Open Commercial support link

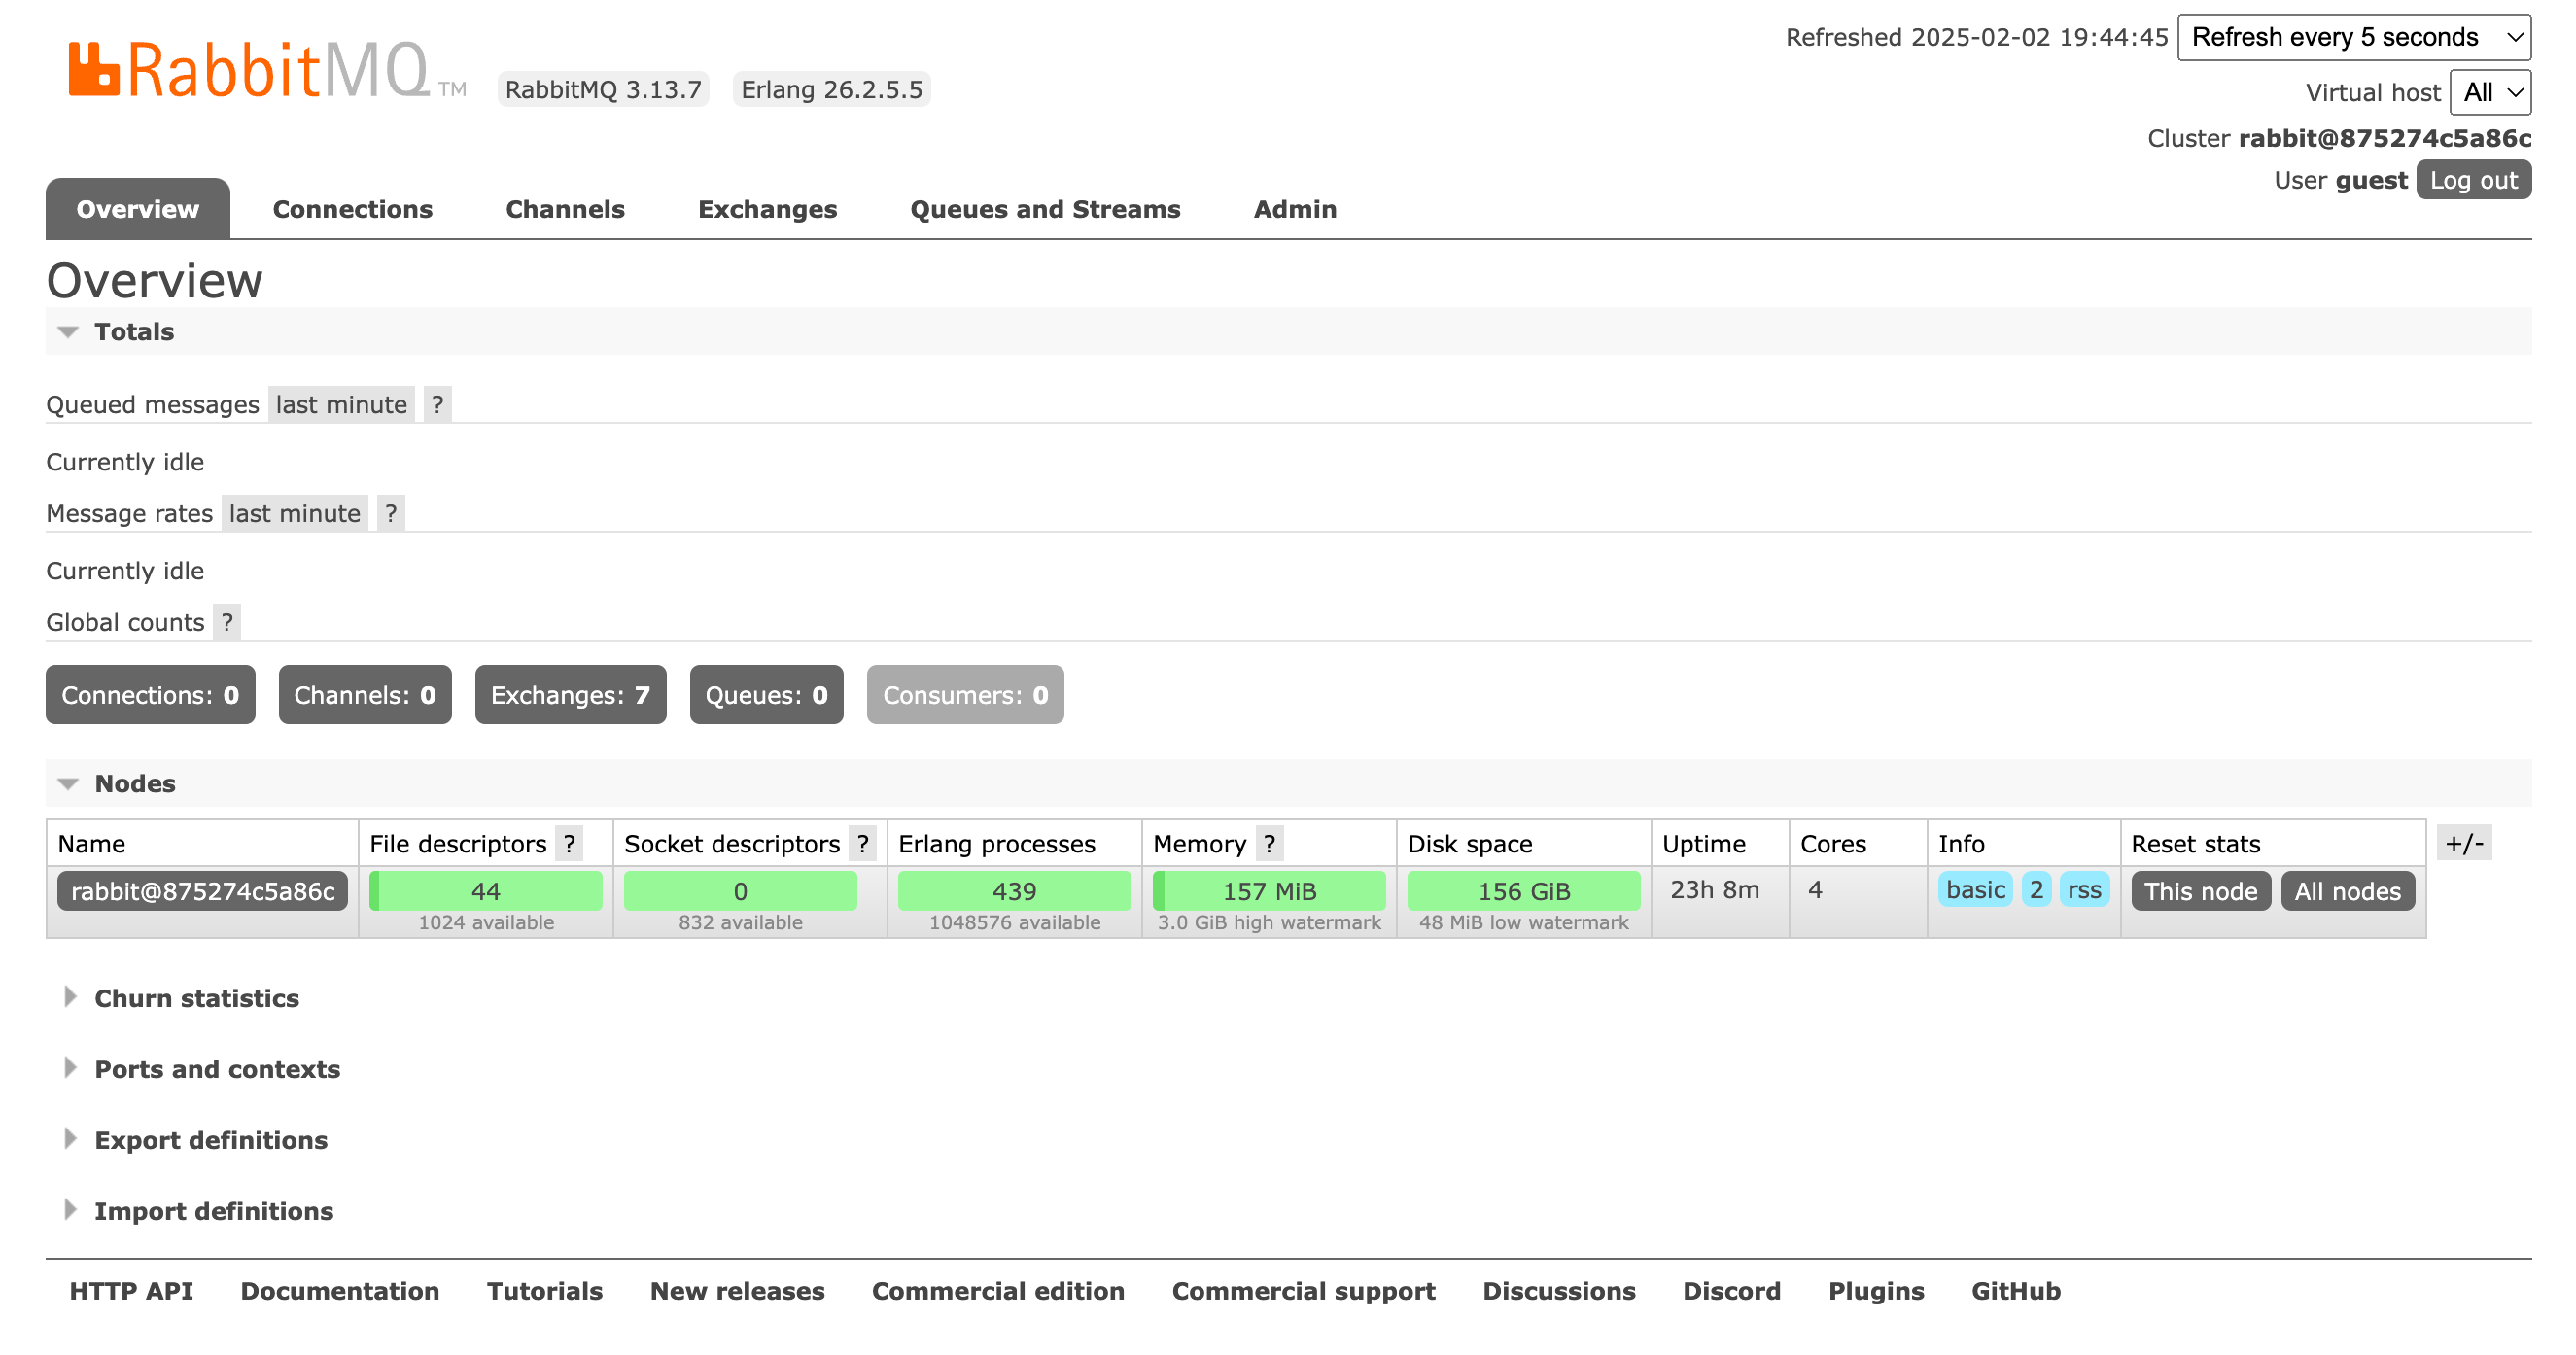[1303, 1292]
